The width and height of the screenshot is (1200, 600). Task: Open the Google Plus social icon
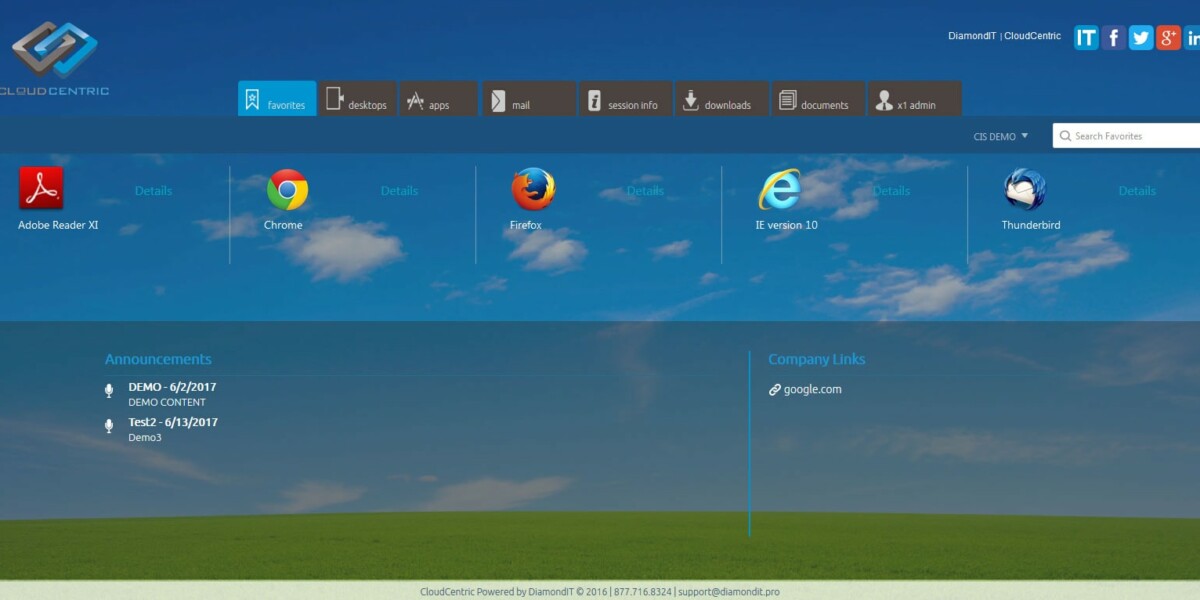(x=1168, y=38)
